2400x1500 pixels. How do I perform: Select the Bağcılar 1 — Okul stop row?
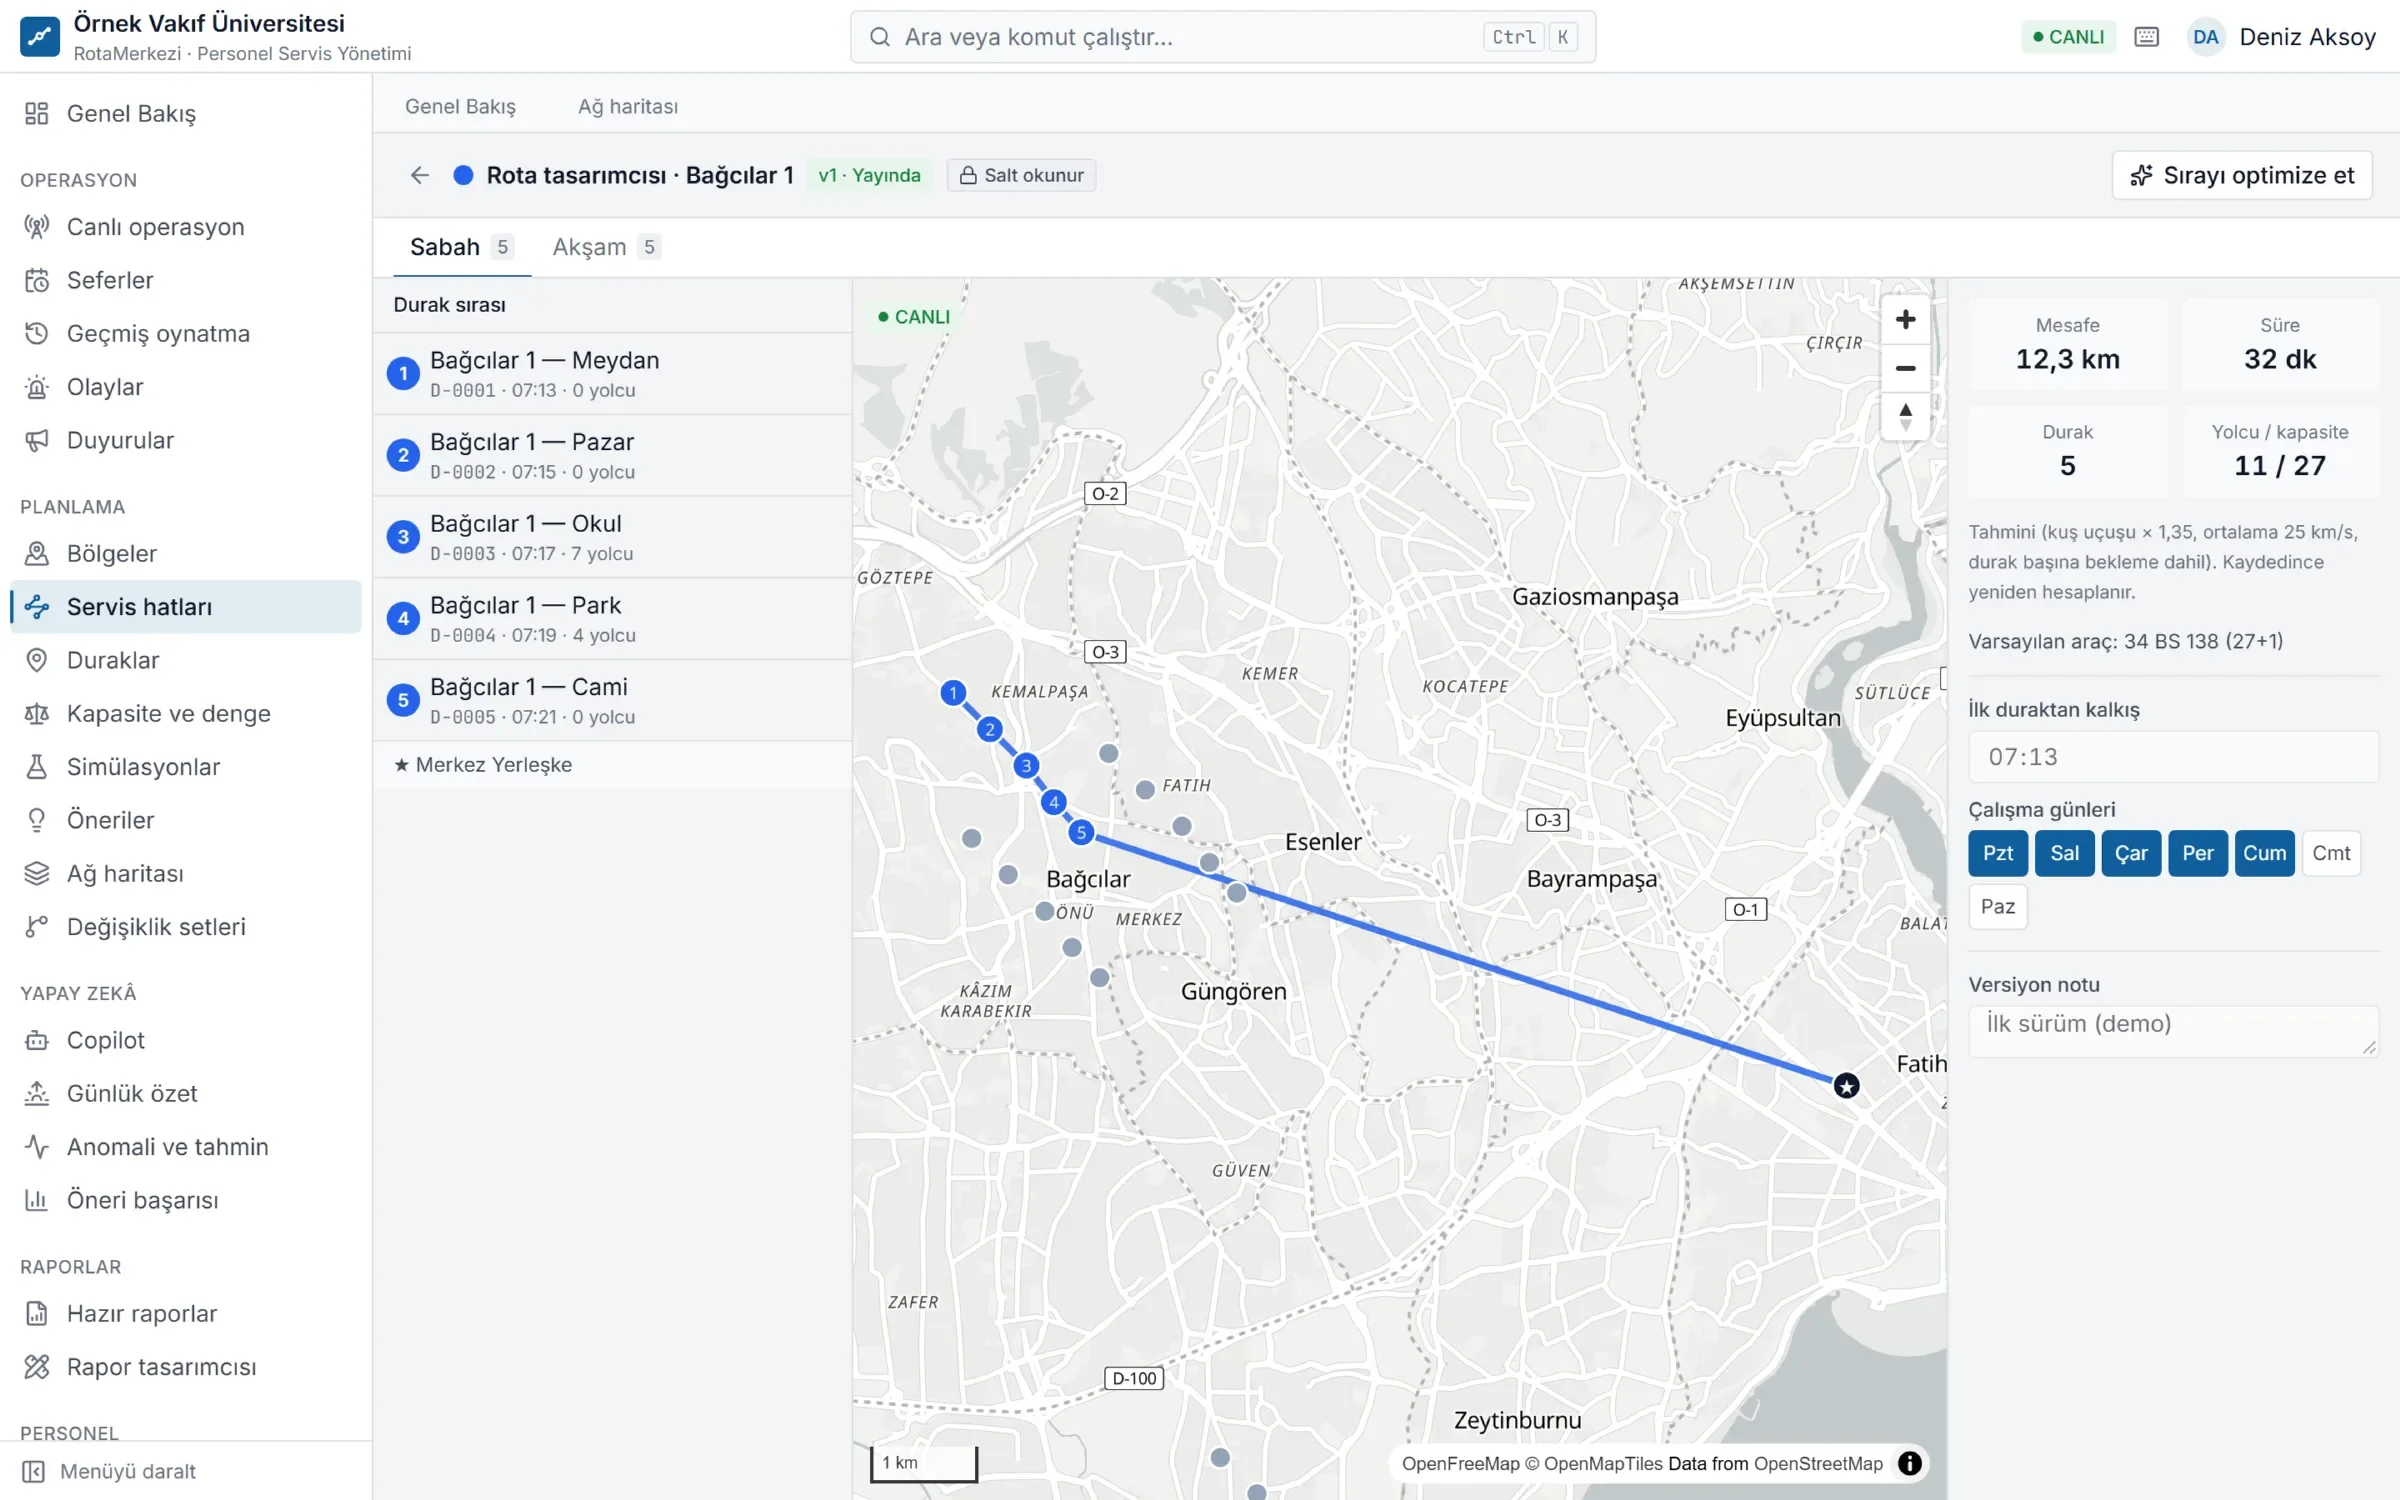click(612, 537)
